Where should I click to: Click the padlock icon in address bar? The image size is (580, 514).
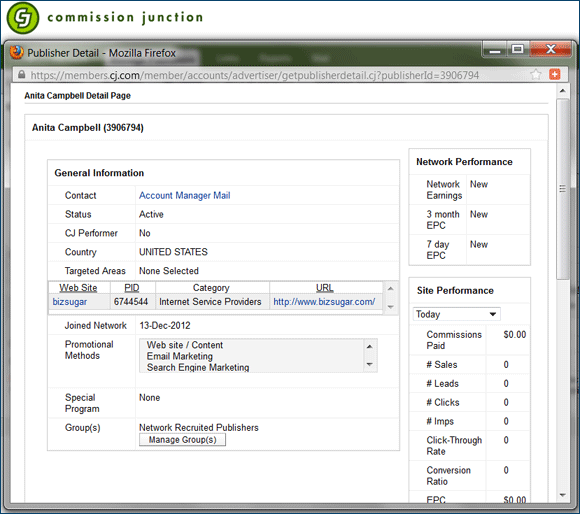pos(21,75)
